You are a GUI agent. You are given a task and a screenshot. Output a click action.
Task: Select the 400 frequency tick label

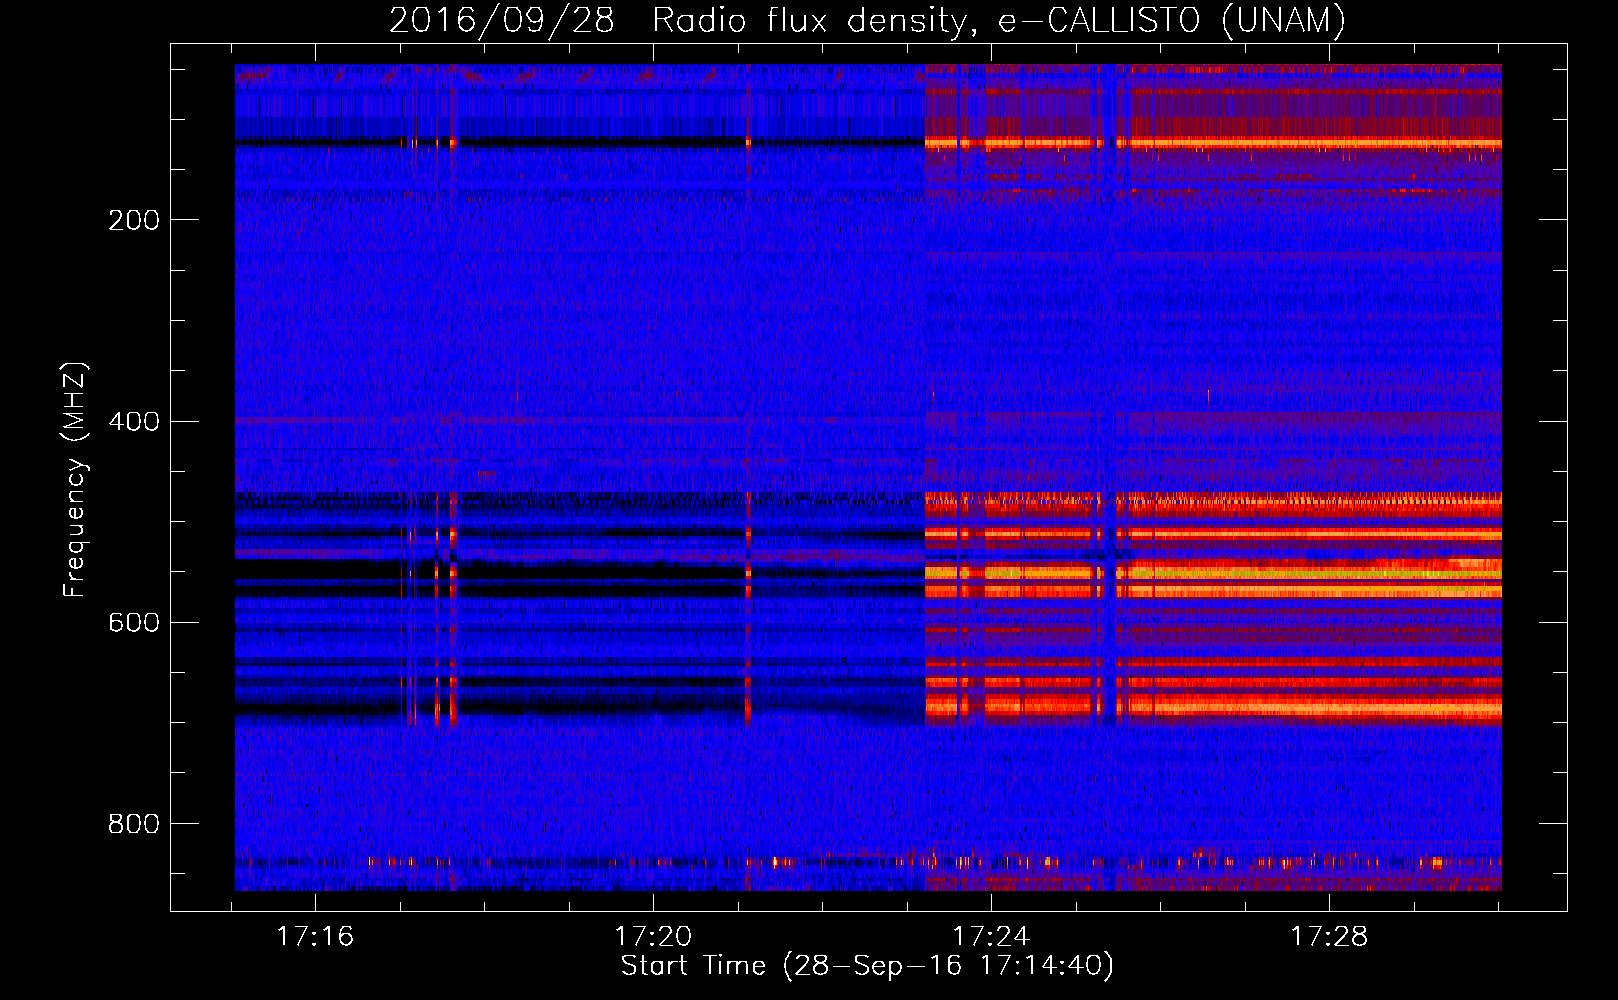[134, 421]
